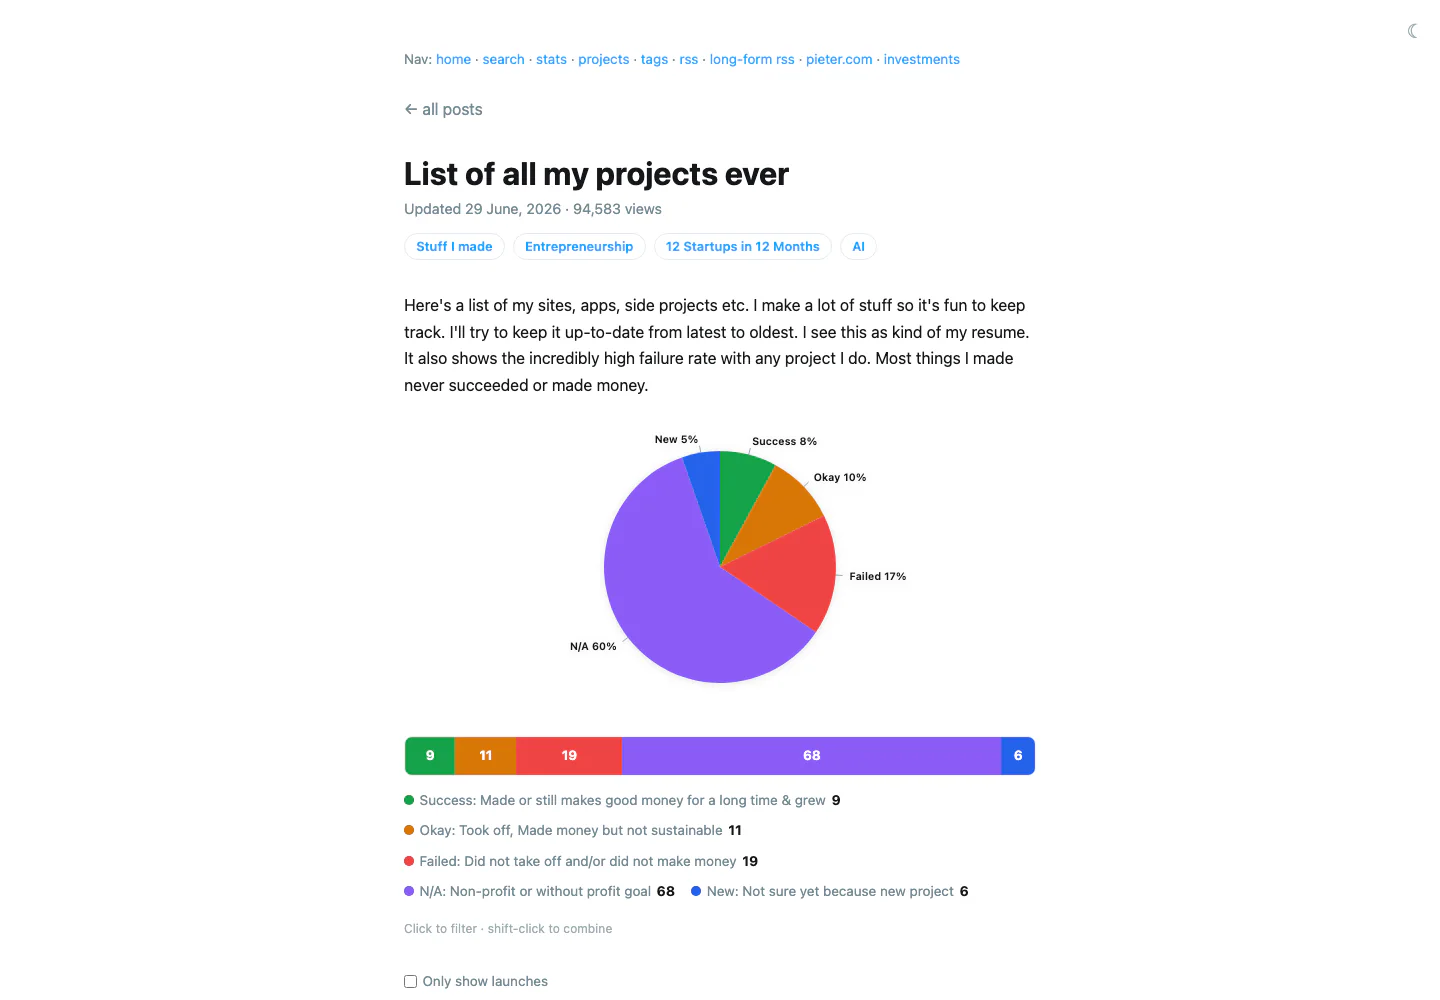Filter by the red Failed bar segment
Image resolution: width=1440 pixels, height=1000 pixels.
pyautogui.click(x=569, y=756)
